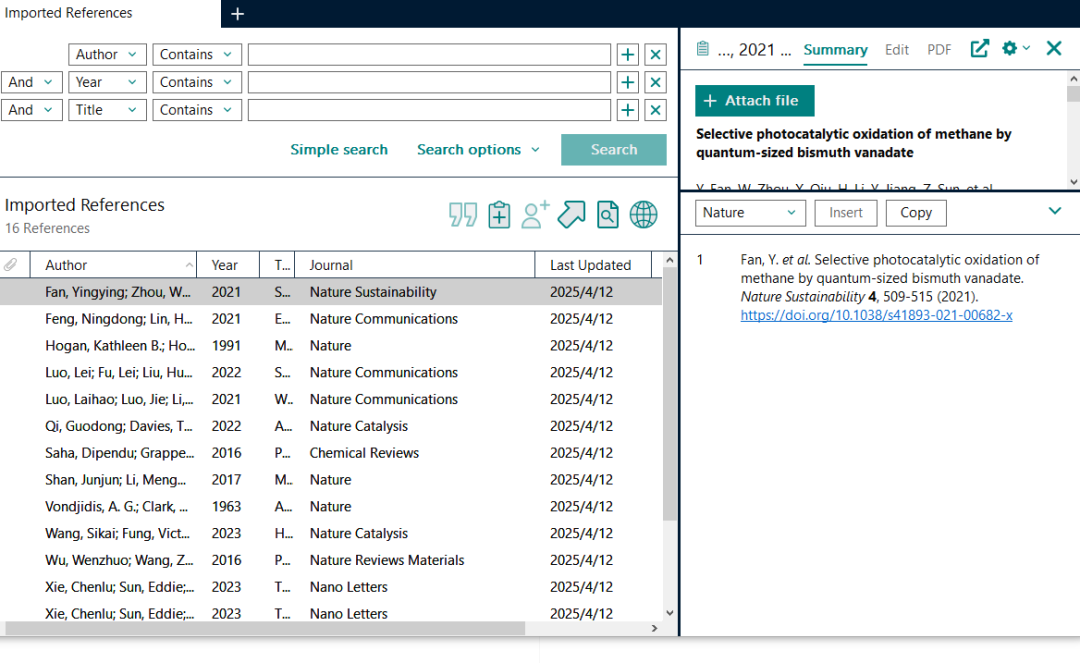Switch to the Edit tab
The height and width of the screenshot is (663, 1080).
(x=897, y=50)
